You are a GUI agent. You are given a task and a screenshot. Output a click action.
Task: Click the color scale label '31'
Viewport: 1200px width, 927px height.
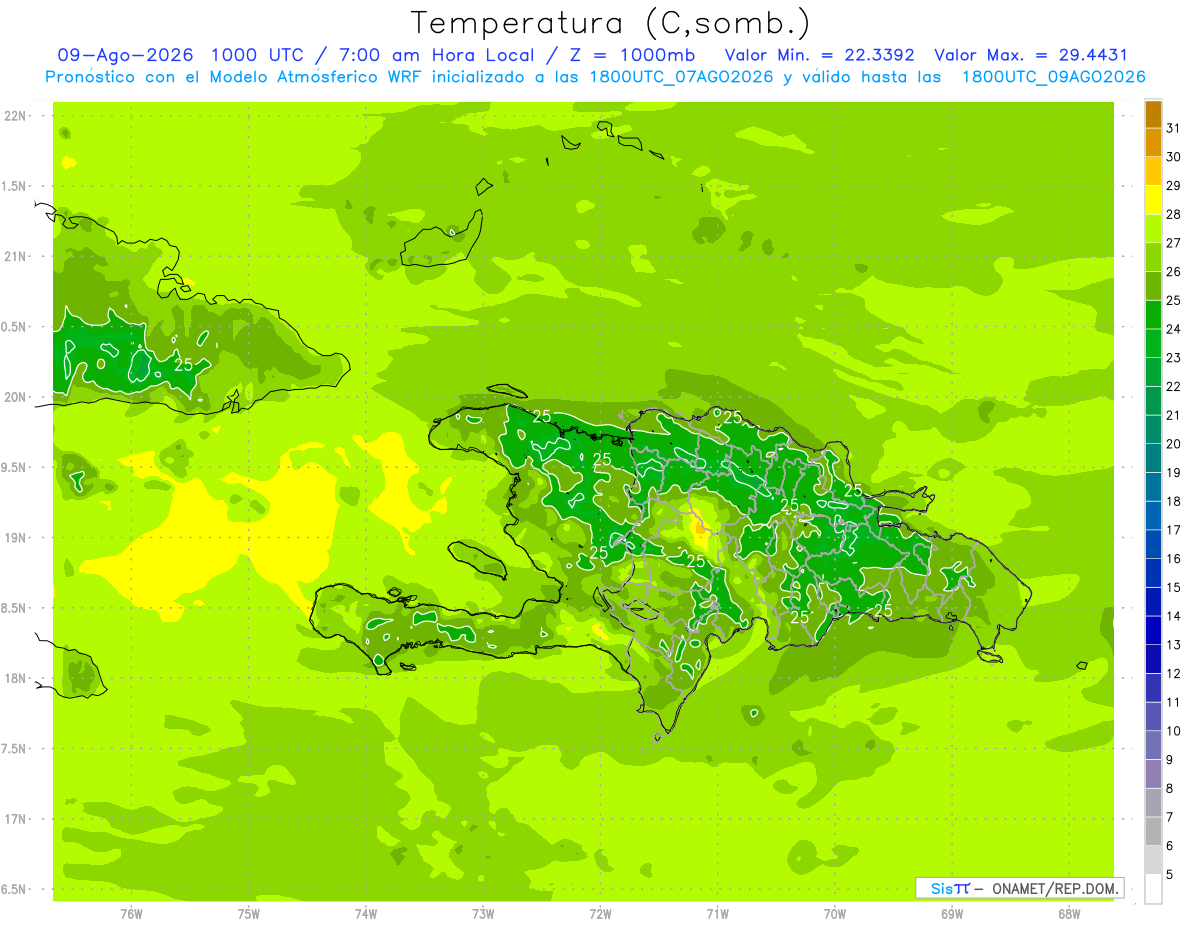click(1174, 128)
